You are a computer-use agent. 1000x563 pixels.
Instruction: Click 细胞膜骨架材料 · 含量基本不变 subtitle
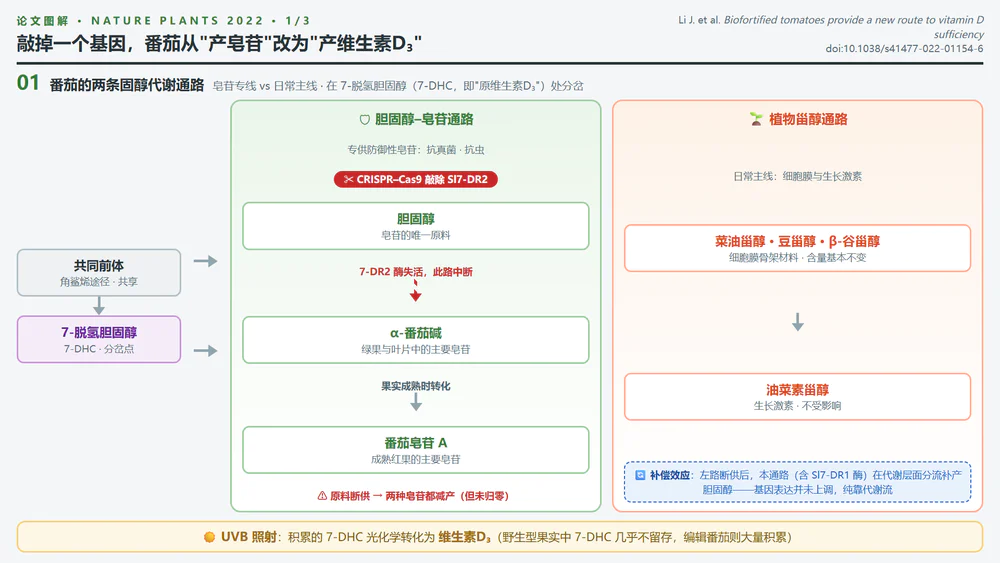click(798, 258)
